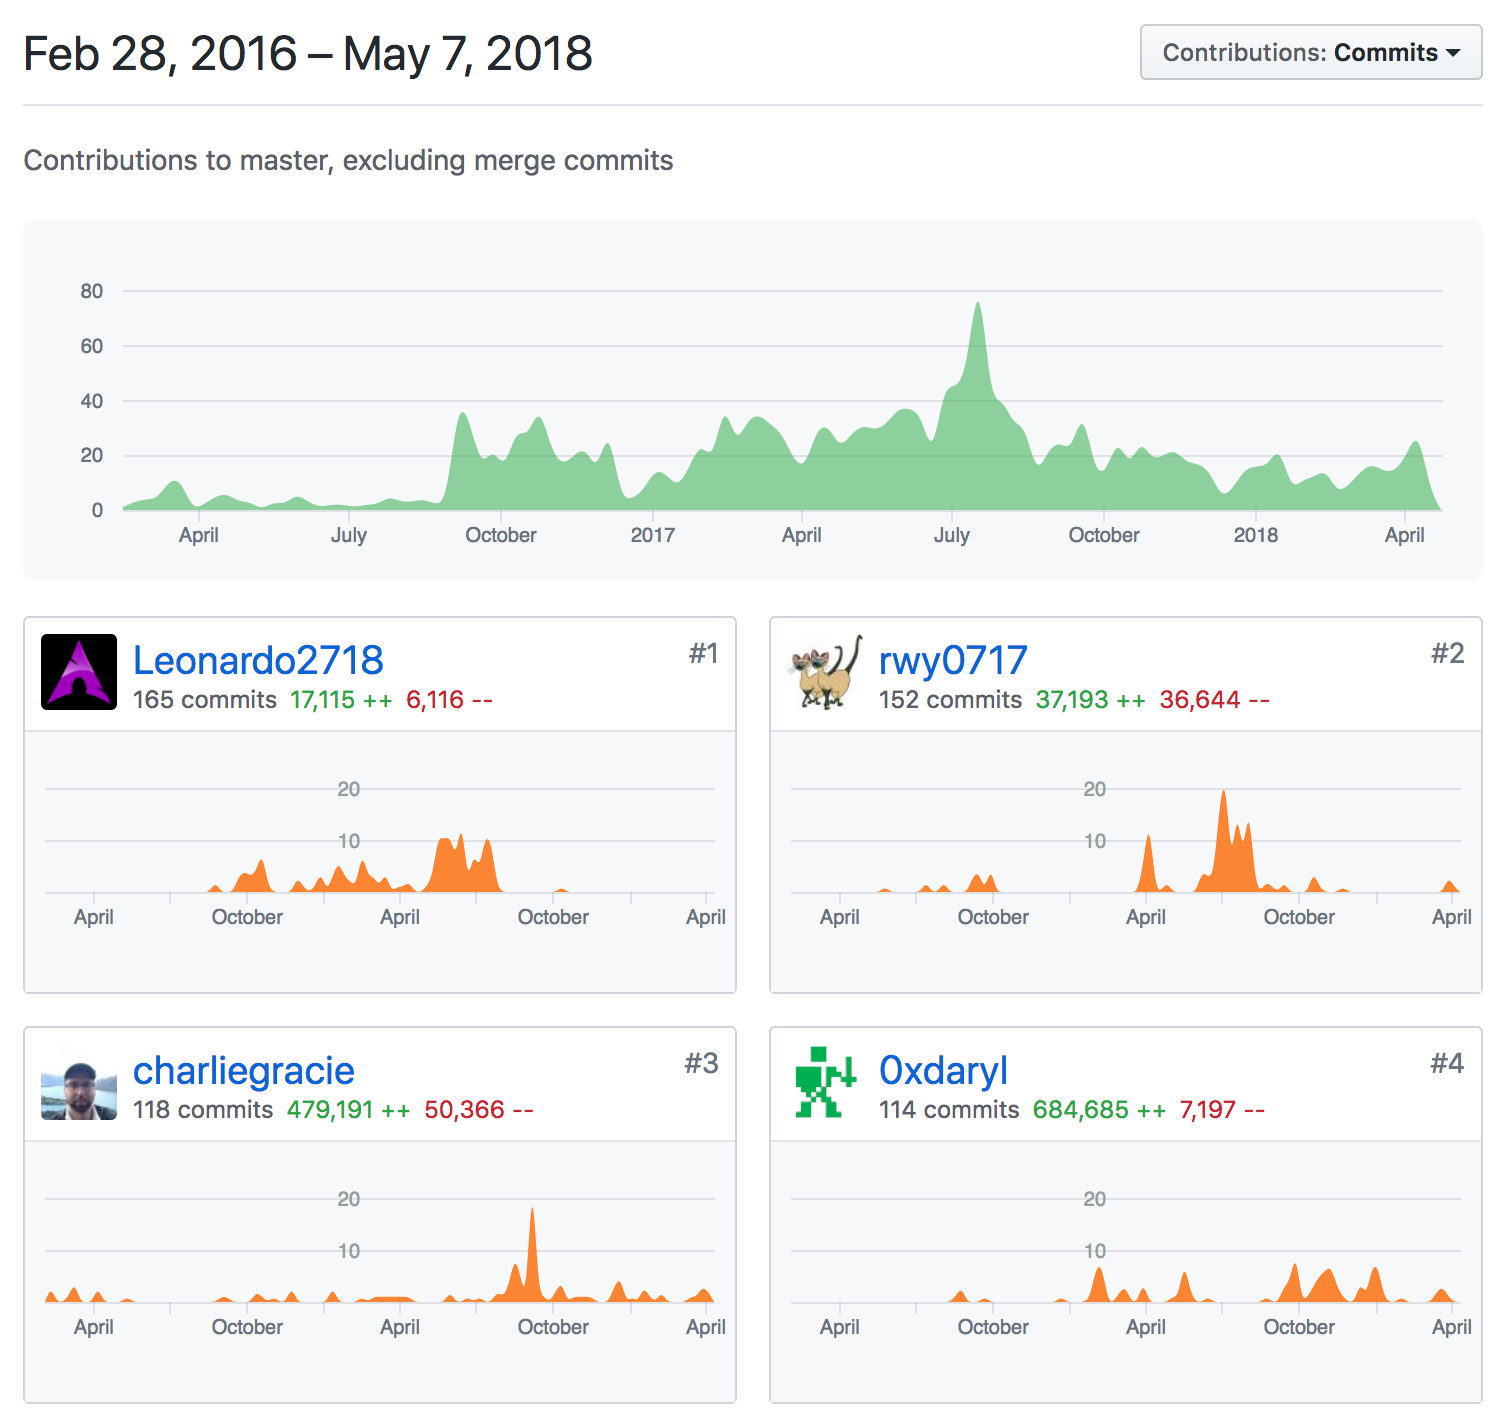The height and width of the screenshot is (1424, 1494).
Task: Open the Leonardo2718 profile link
Action: pos(258,660)
